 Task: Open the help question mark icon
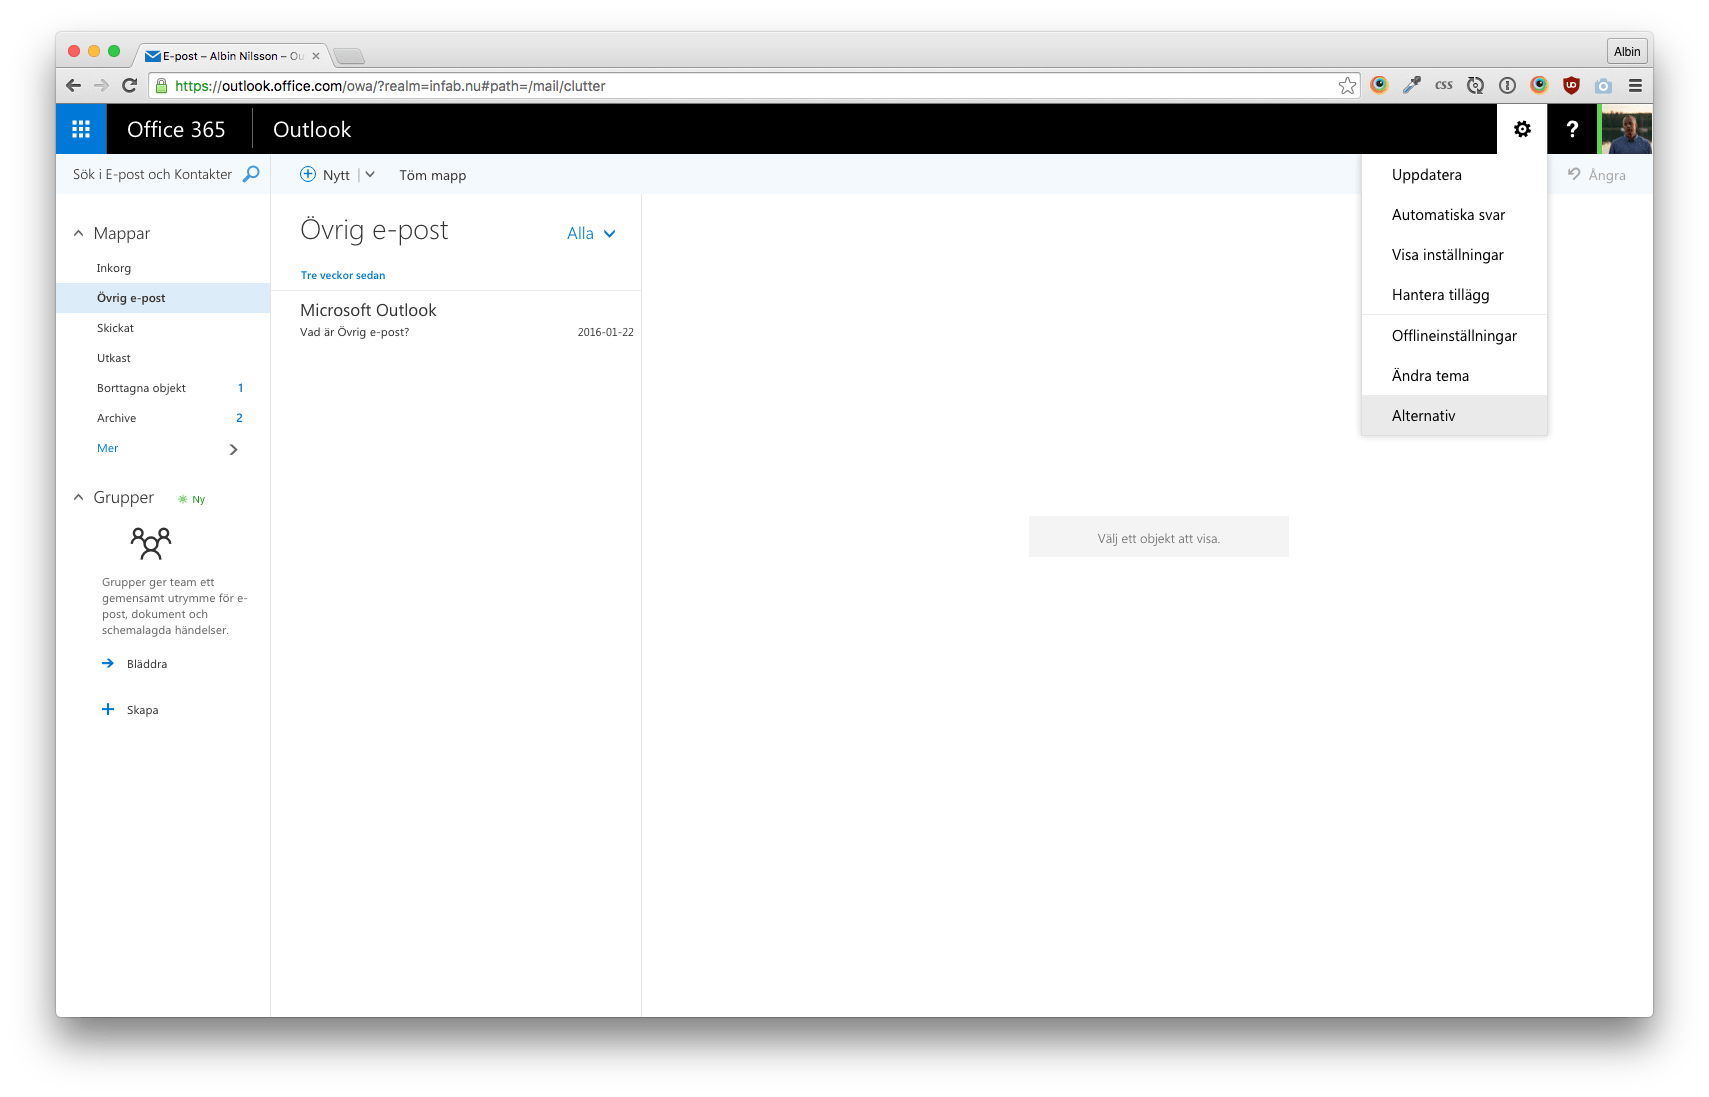click(x=1572, y=129)
